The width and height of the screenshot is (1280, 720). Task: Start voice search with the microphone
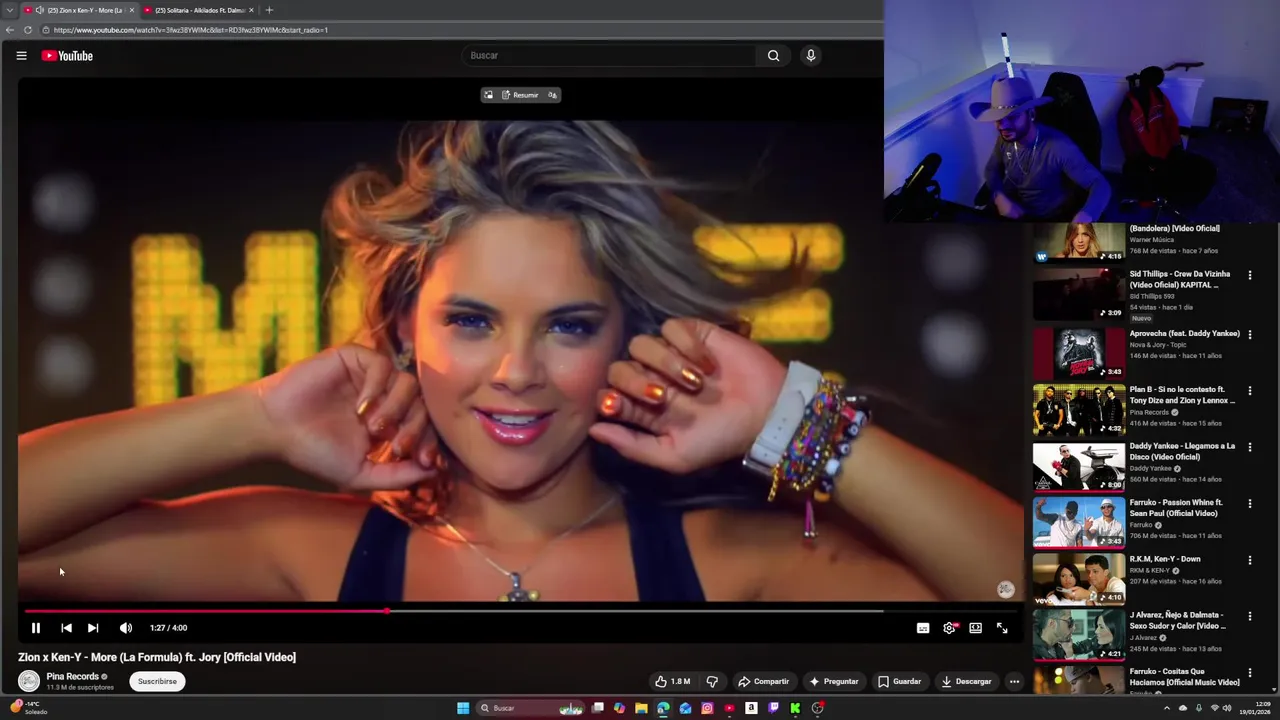811,56
